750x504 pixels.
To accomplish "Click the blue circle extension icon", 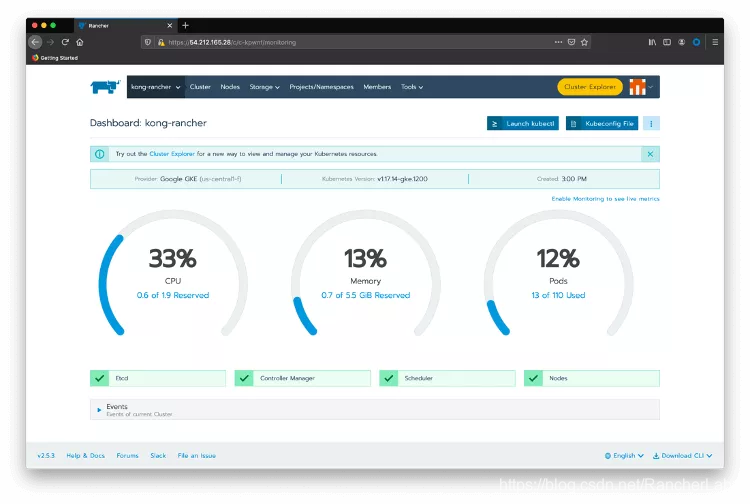I will pos(696,42).
